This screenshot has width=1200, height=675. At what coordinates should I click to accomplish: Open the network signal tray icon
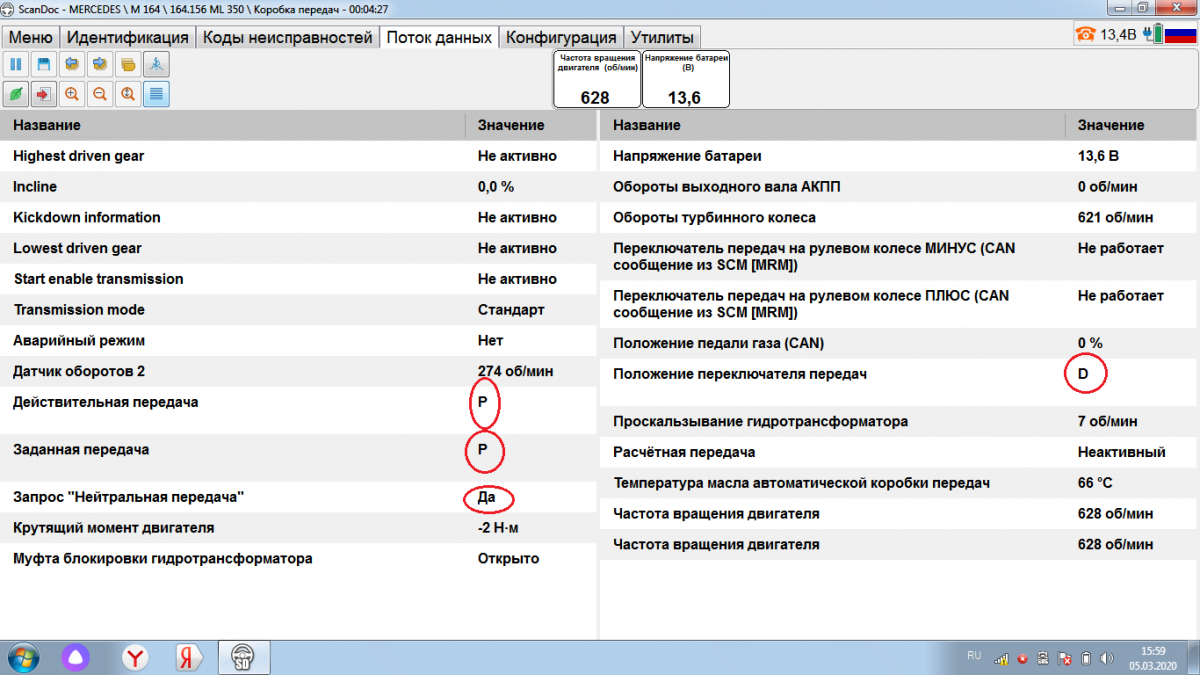click(1002, 659)
